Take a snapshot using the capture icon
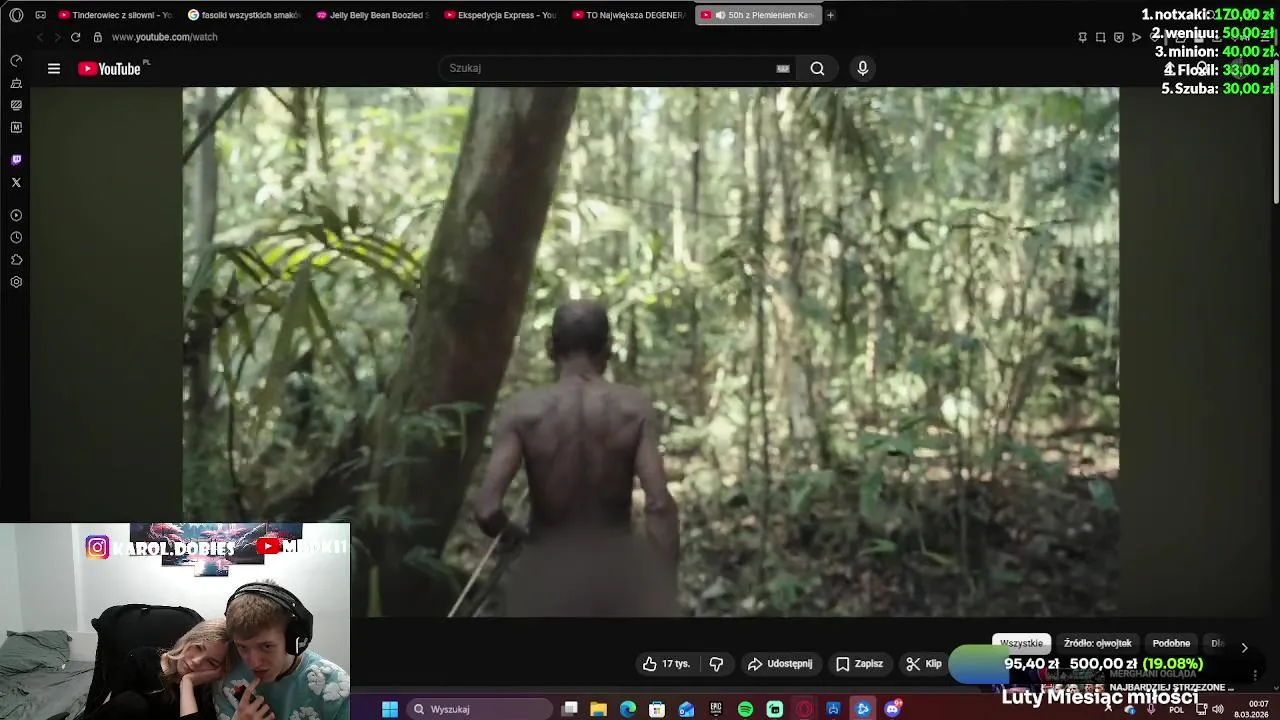 [x=1100, y=37]
